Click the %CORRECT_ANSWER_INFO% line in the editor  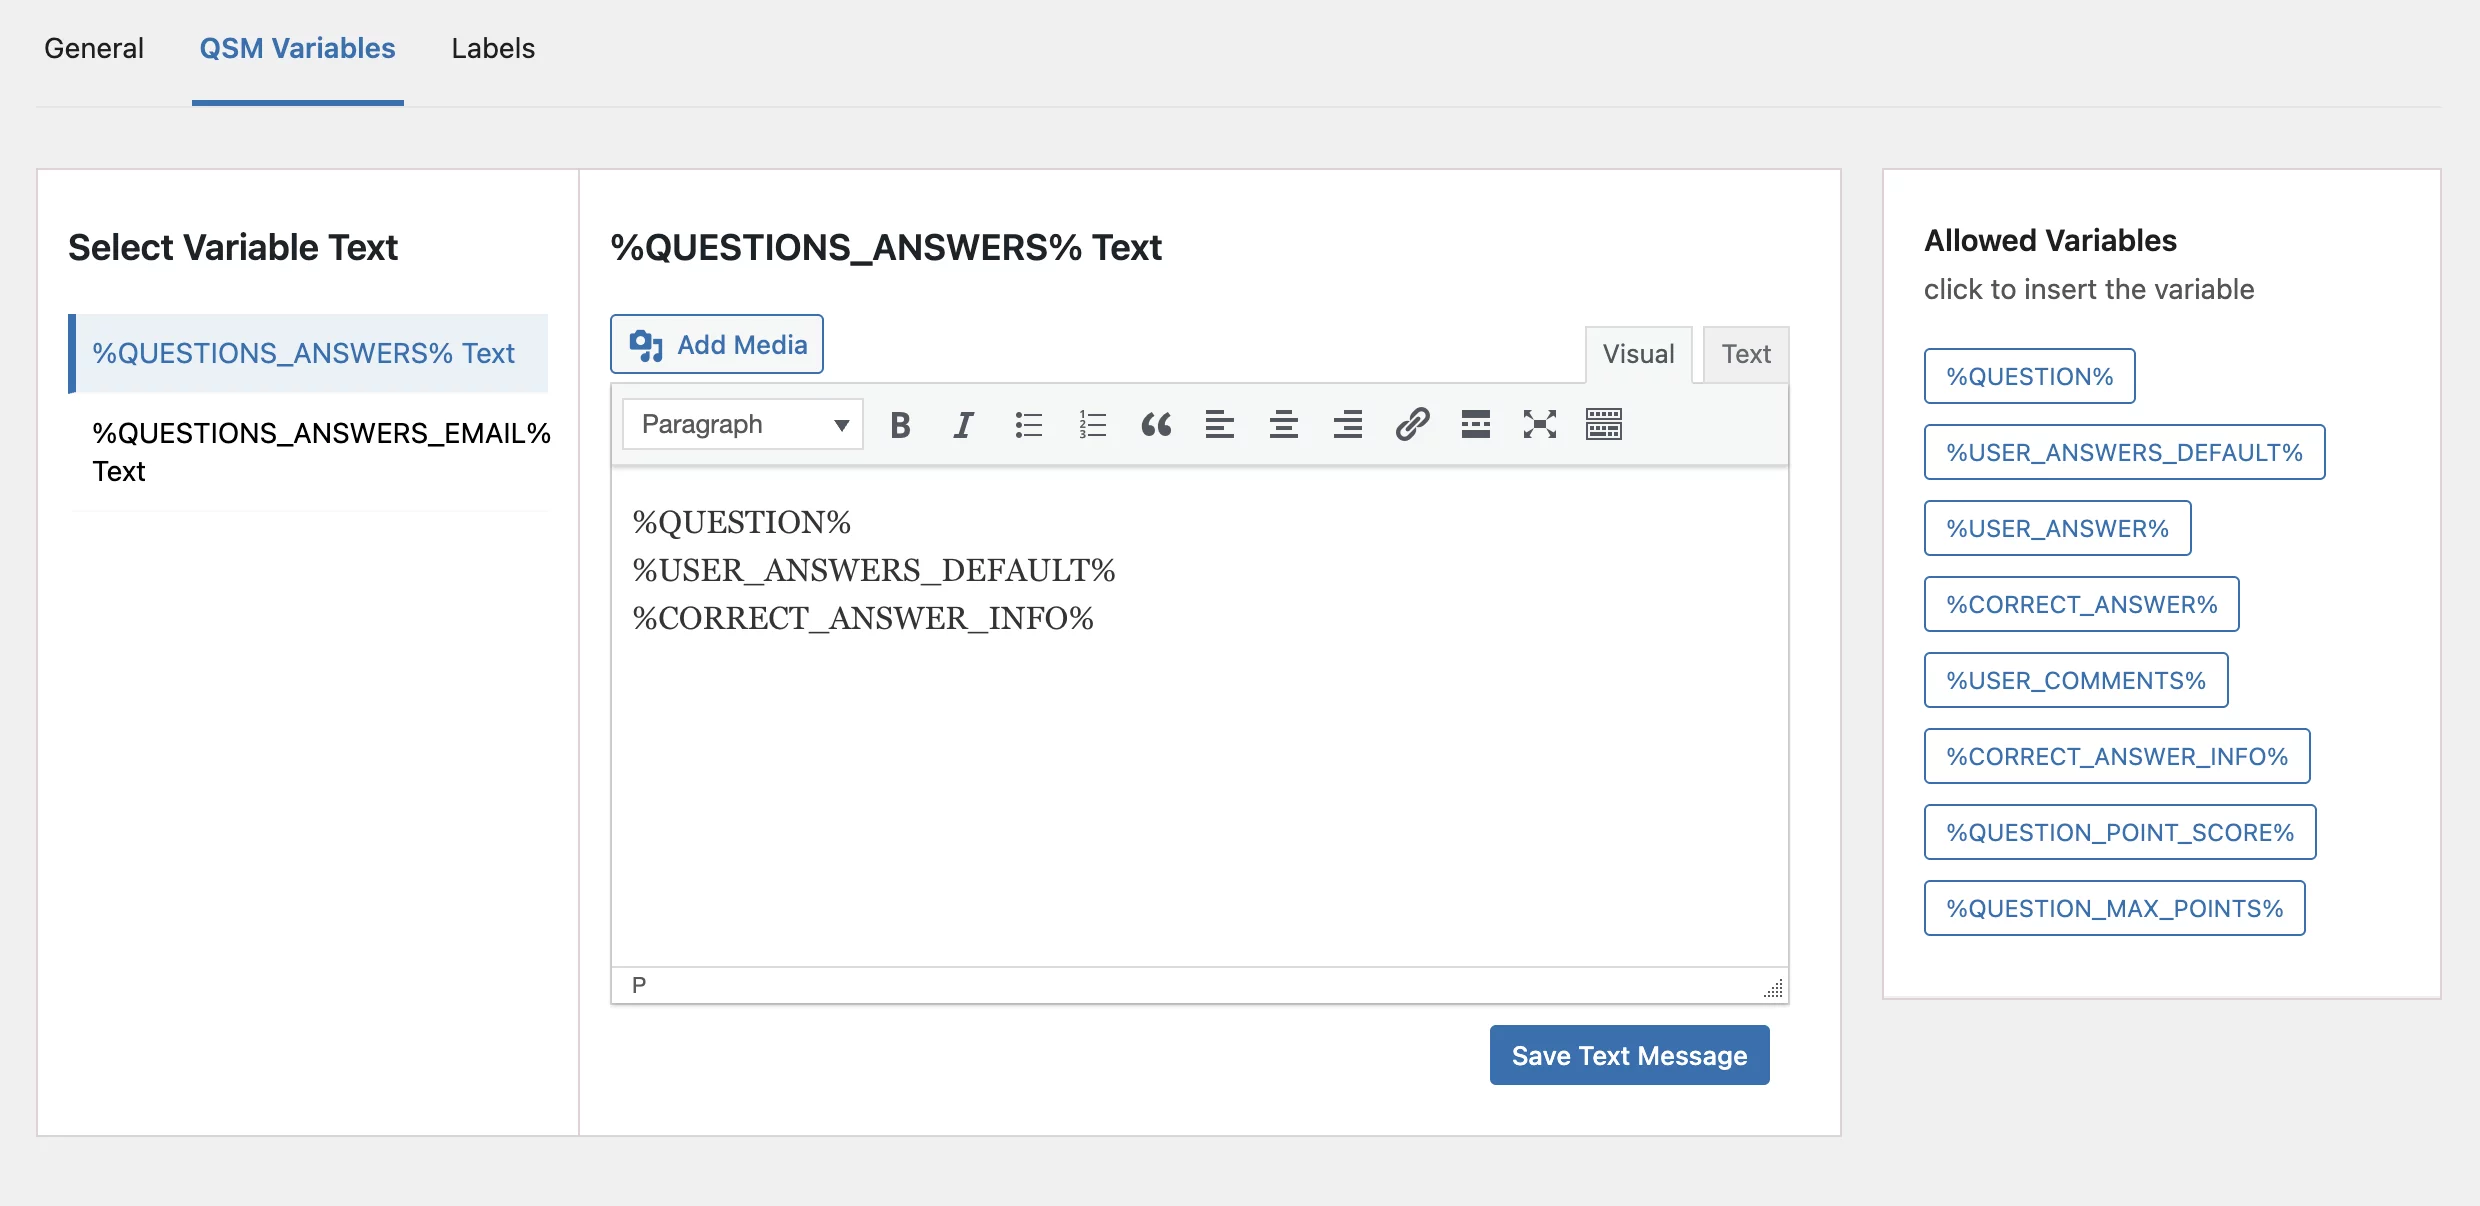point(863,618)
